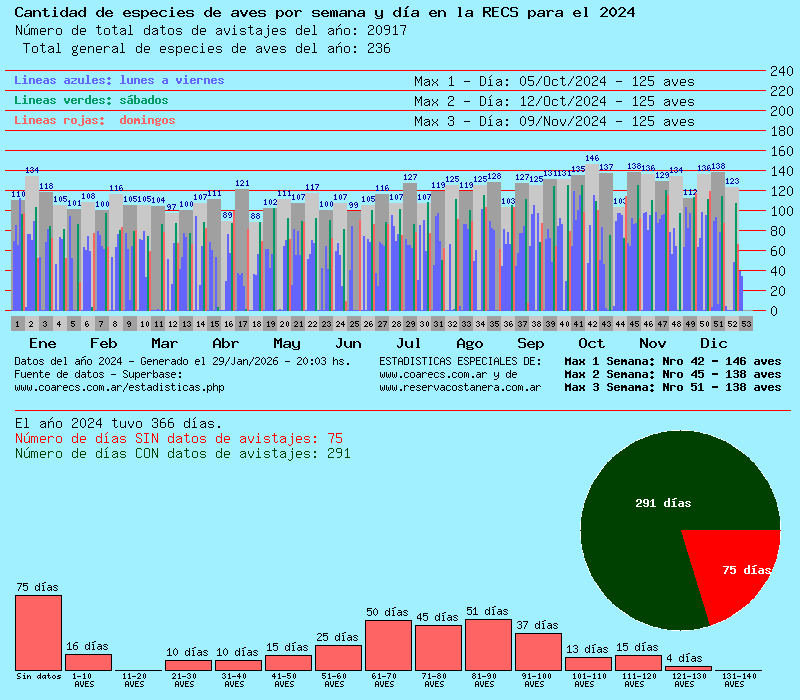Select the Oct month label

592,343
